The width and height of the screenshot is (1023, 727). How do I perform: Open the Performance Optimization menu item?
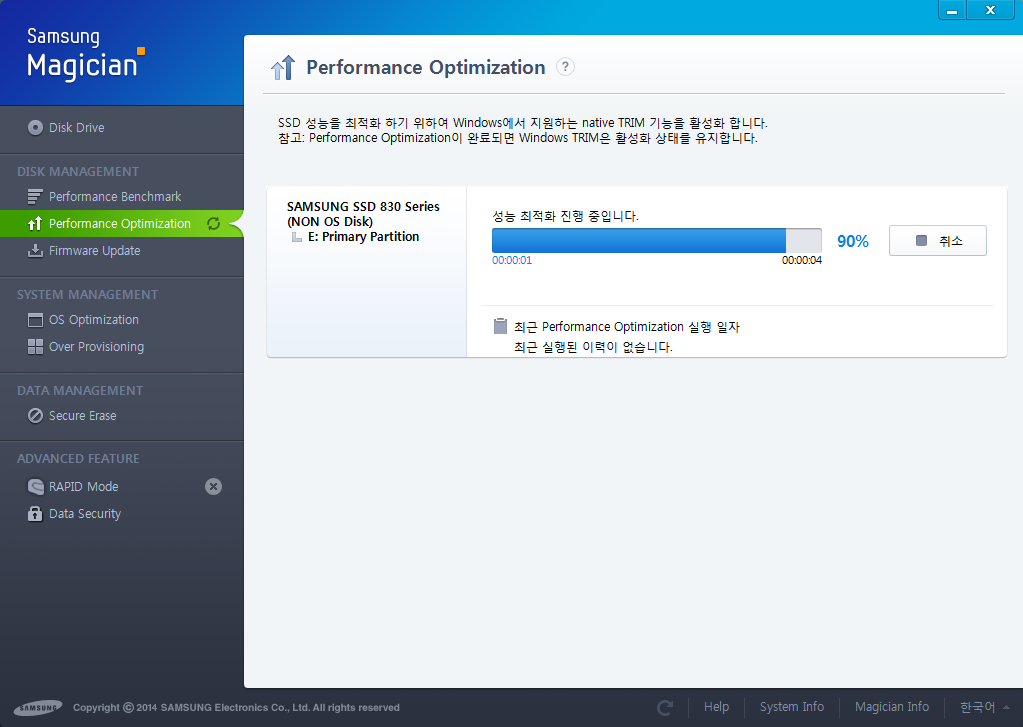tap(119, 224)
